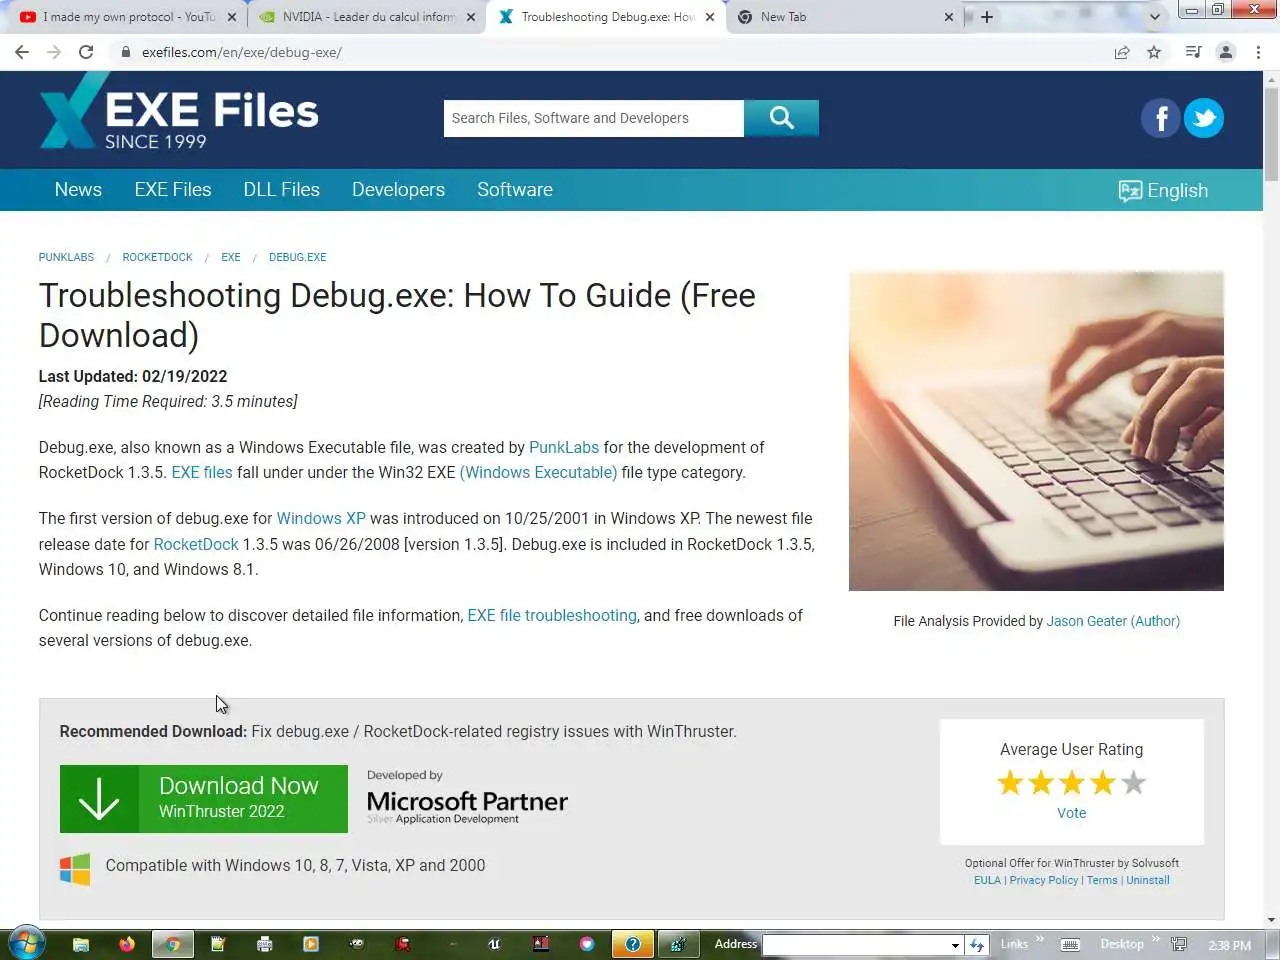
Task: Open the file explorer taskbar icon
Action: 81,943
